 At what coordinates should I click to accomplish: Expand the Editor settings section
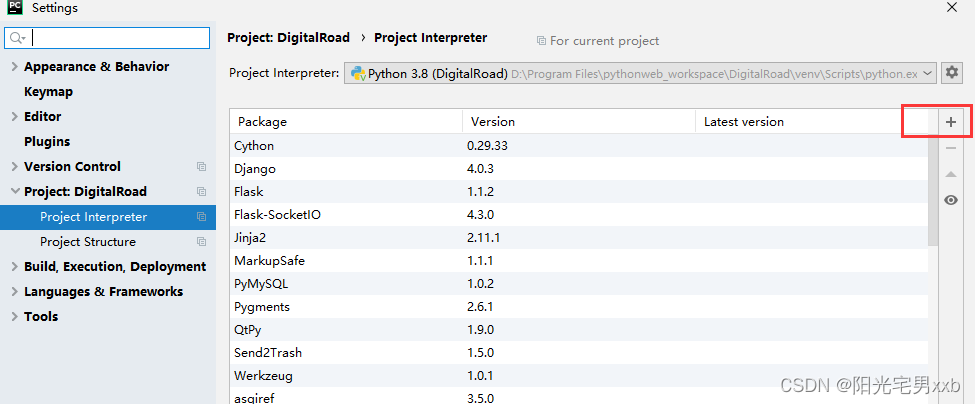(14, 117)
